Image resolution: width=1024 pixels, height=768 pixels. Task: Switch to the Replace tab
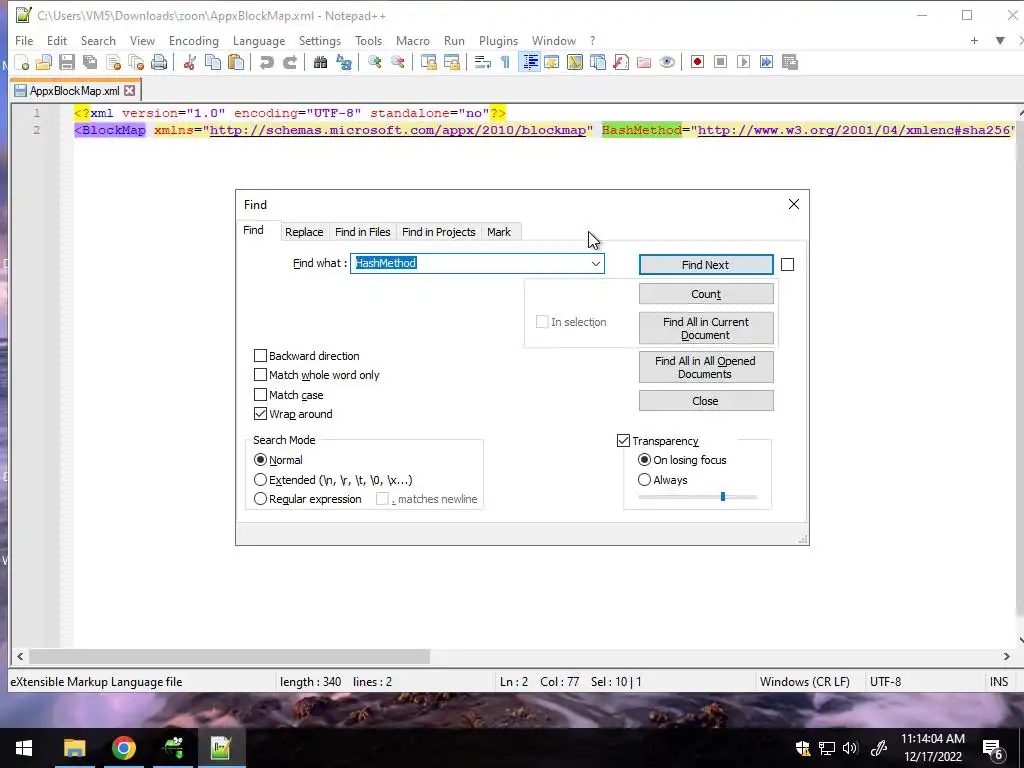tap(304, 232)
